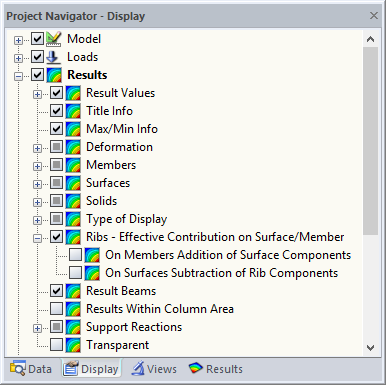Expand the Solids node
386x385 pixels.
(x=37, y=202)
